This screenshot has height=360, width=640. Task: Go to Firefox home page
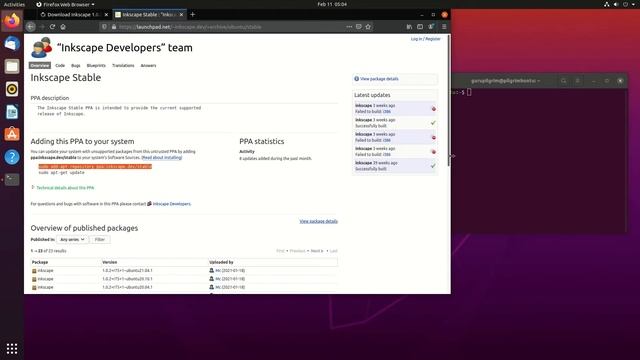pyautogui.click(x=63, y=27)
